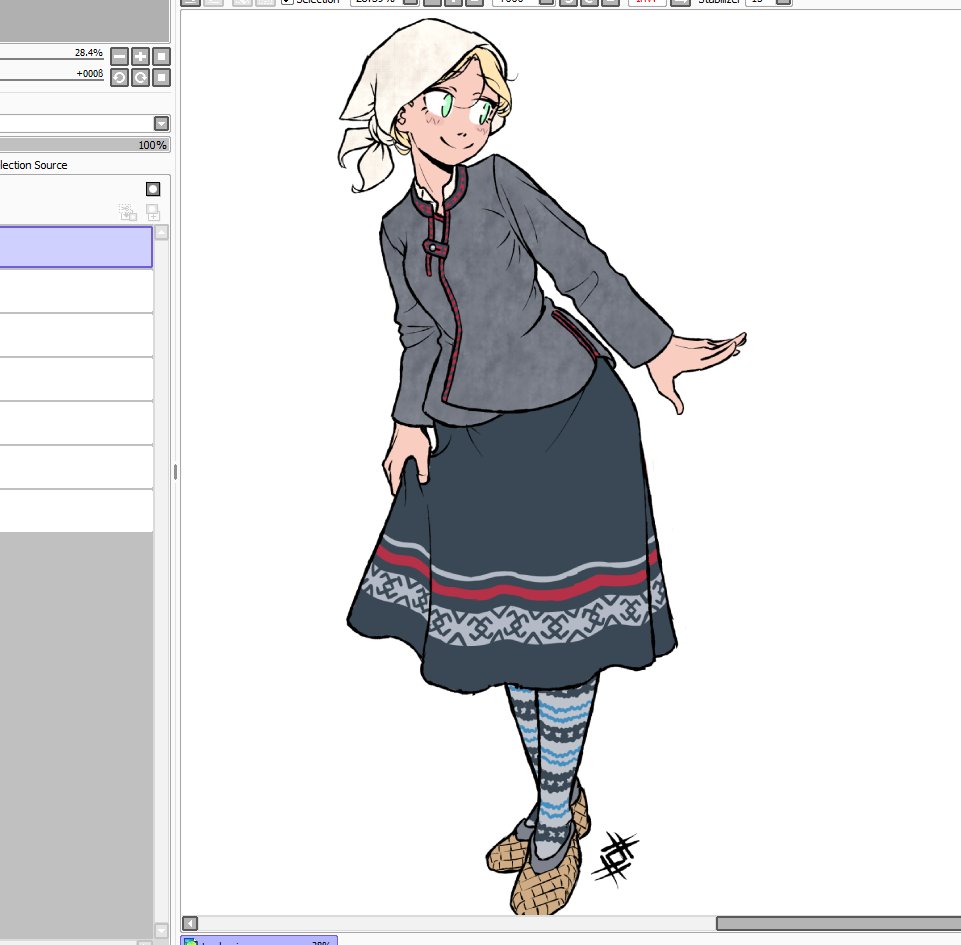Click the +0008 rotation angle slider
This screenshot has width=961, height=945.
coord(51,75)
